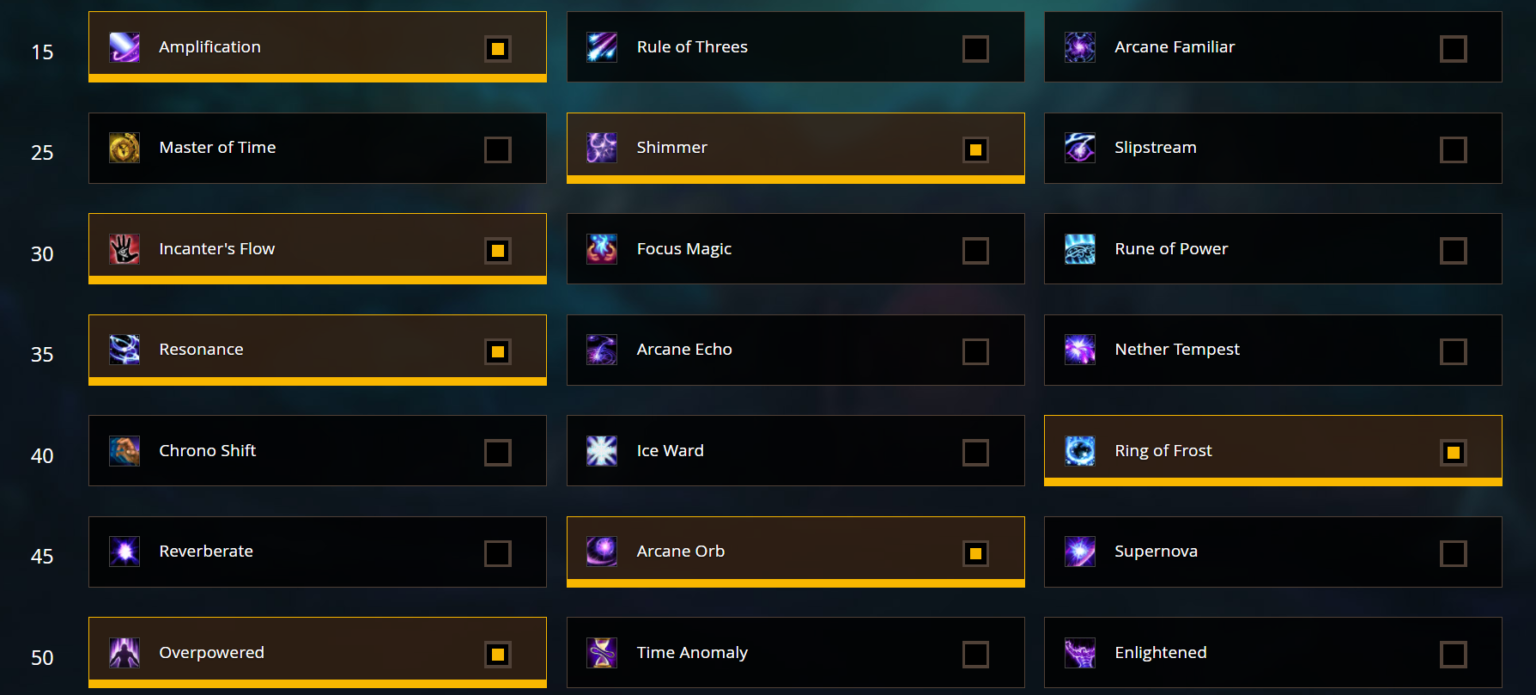Deselect the Ring of Frost checkbox

(x=1453, y=453)
